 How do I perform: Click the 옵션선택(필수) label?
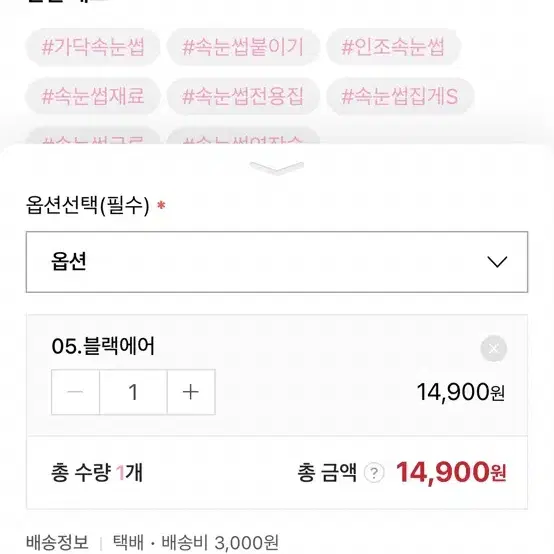click(x=88, y=205)
